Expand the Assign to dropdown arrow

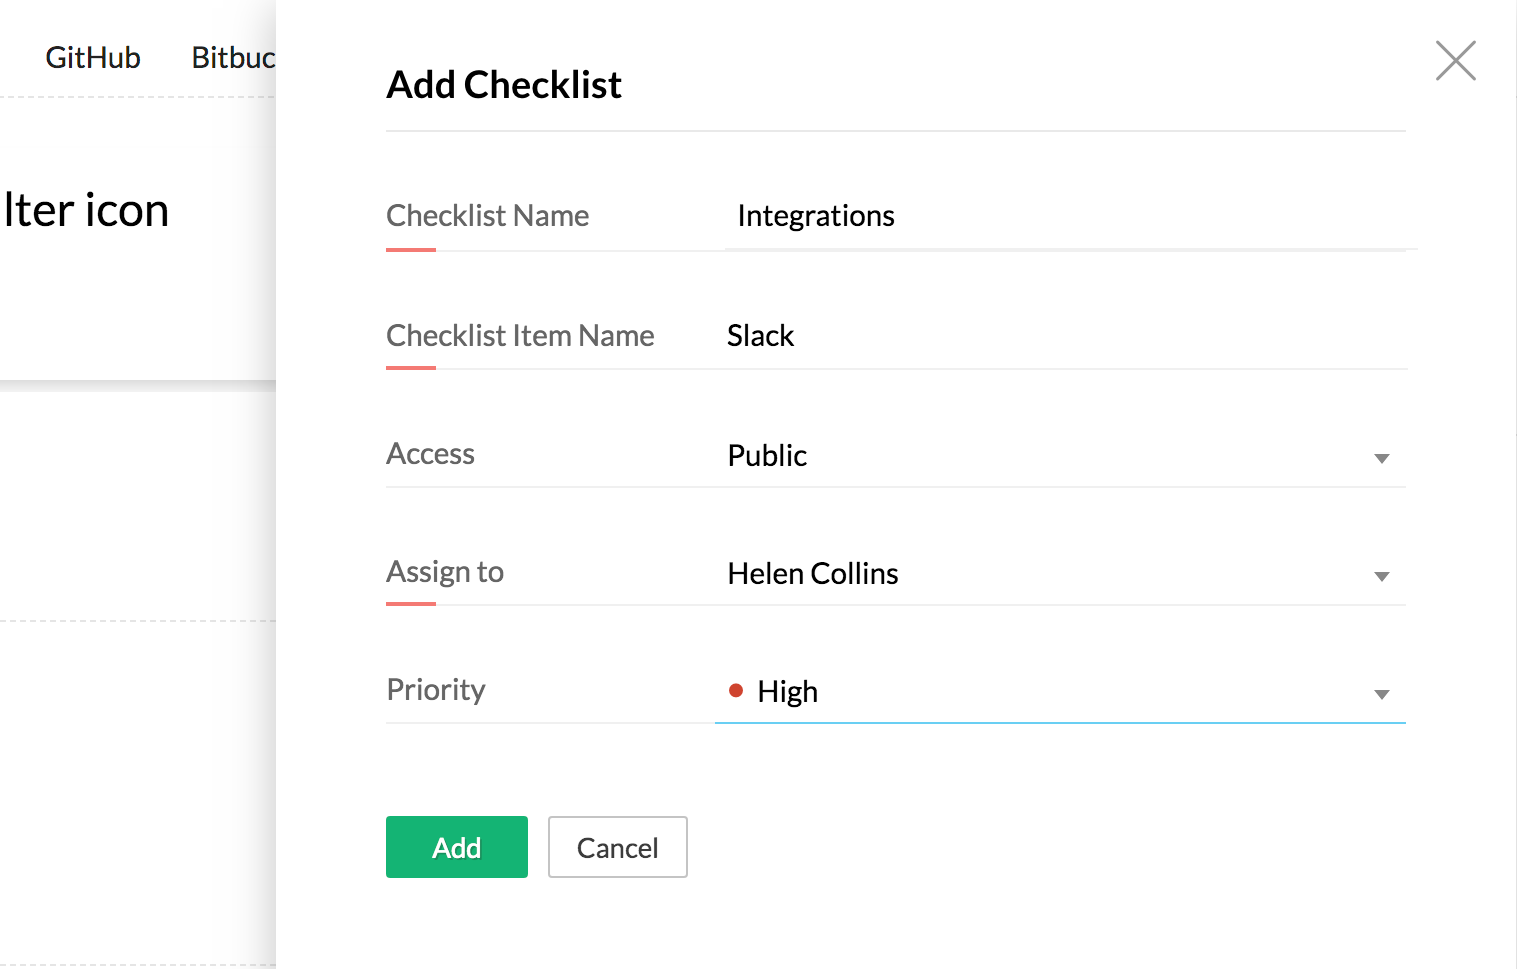pyautogui.click(x=1381, y=576)
